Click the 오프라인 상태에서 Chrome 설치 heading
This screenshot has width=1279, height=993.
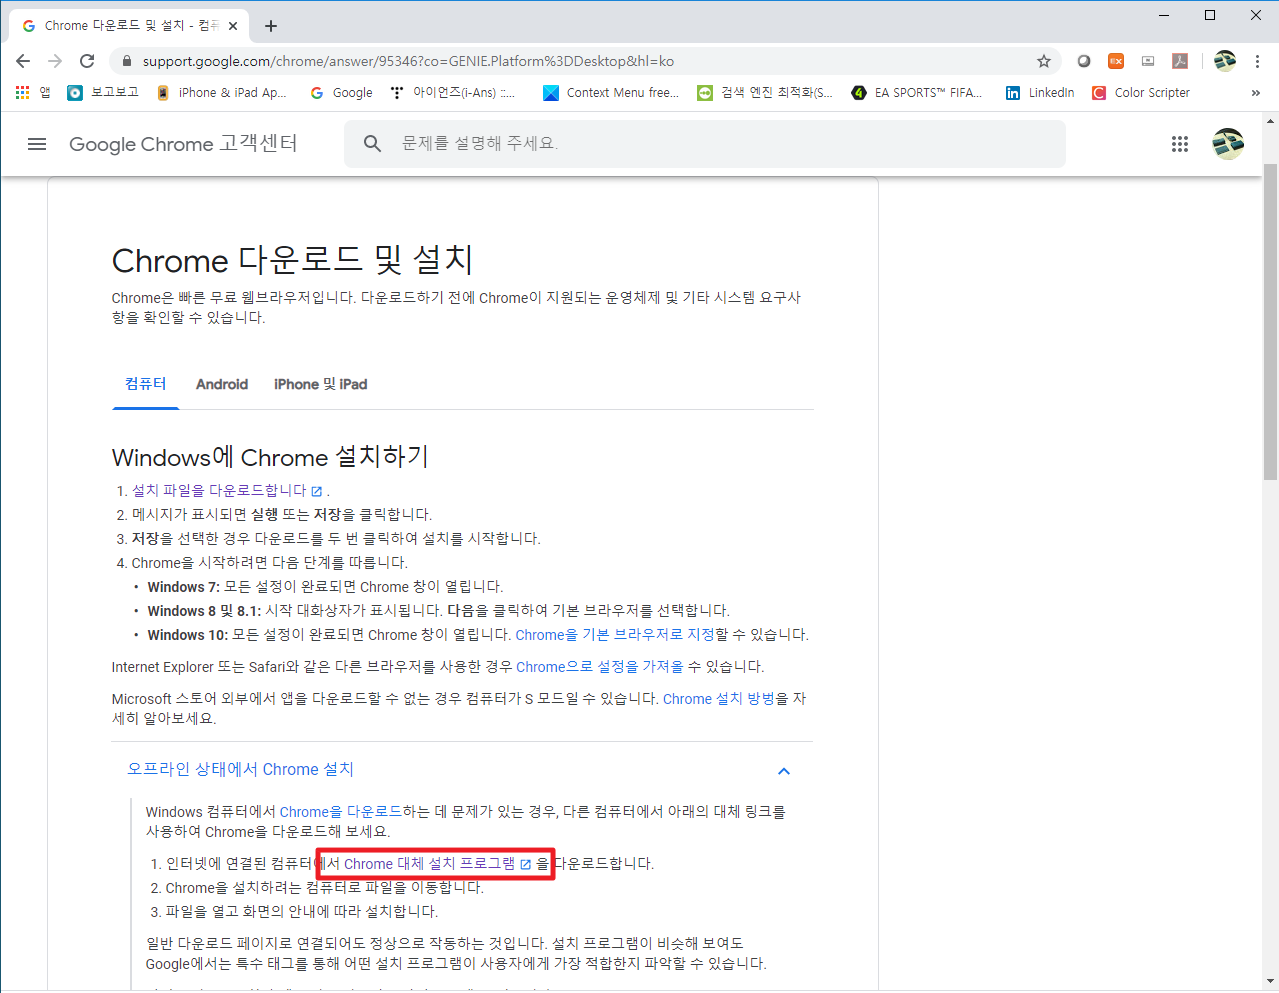(x=240, y=769)
